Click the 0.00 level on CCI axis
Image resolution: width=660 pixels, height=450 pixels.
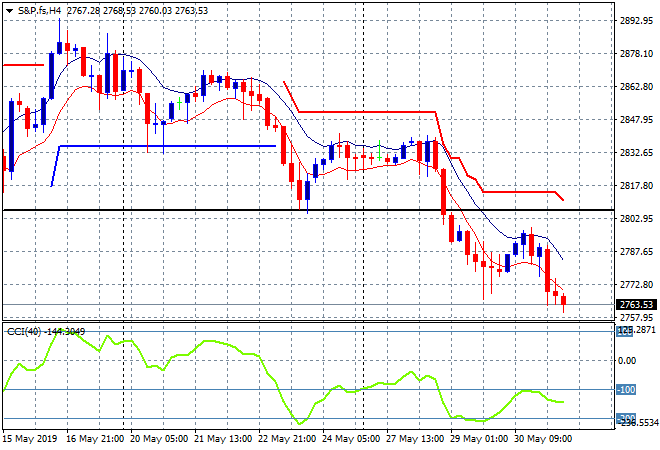tap(627, 361)
